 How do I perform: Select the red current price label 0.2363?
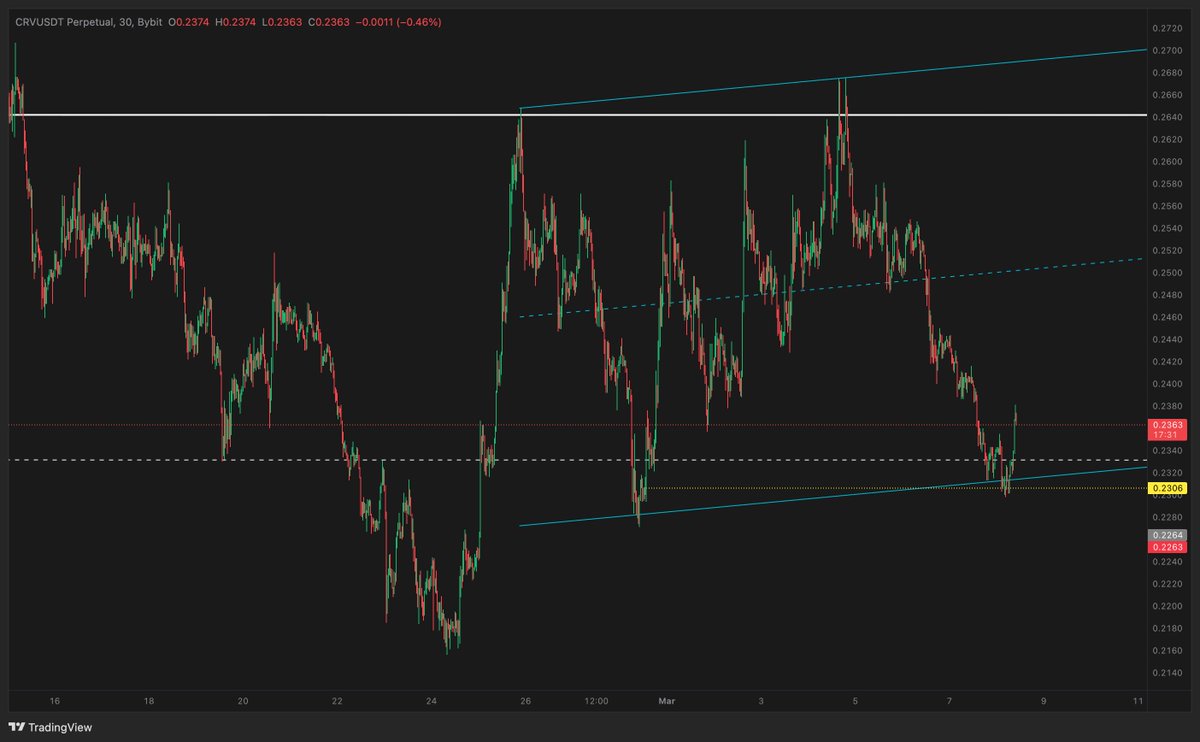(x=1165, y=425)
